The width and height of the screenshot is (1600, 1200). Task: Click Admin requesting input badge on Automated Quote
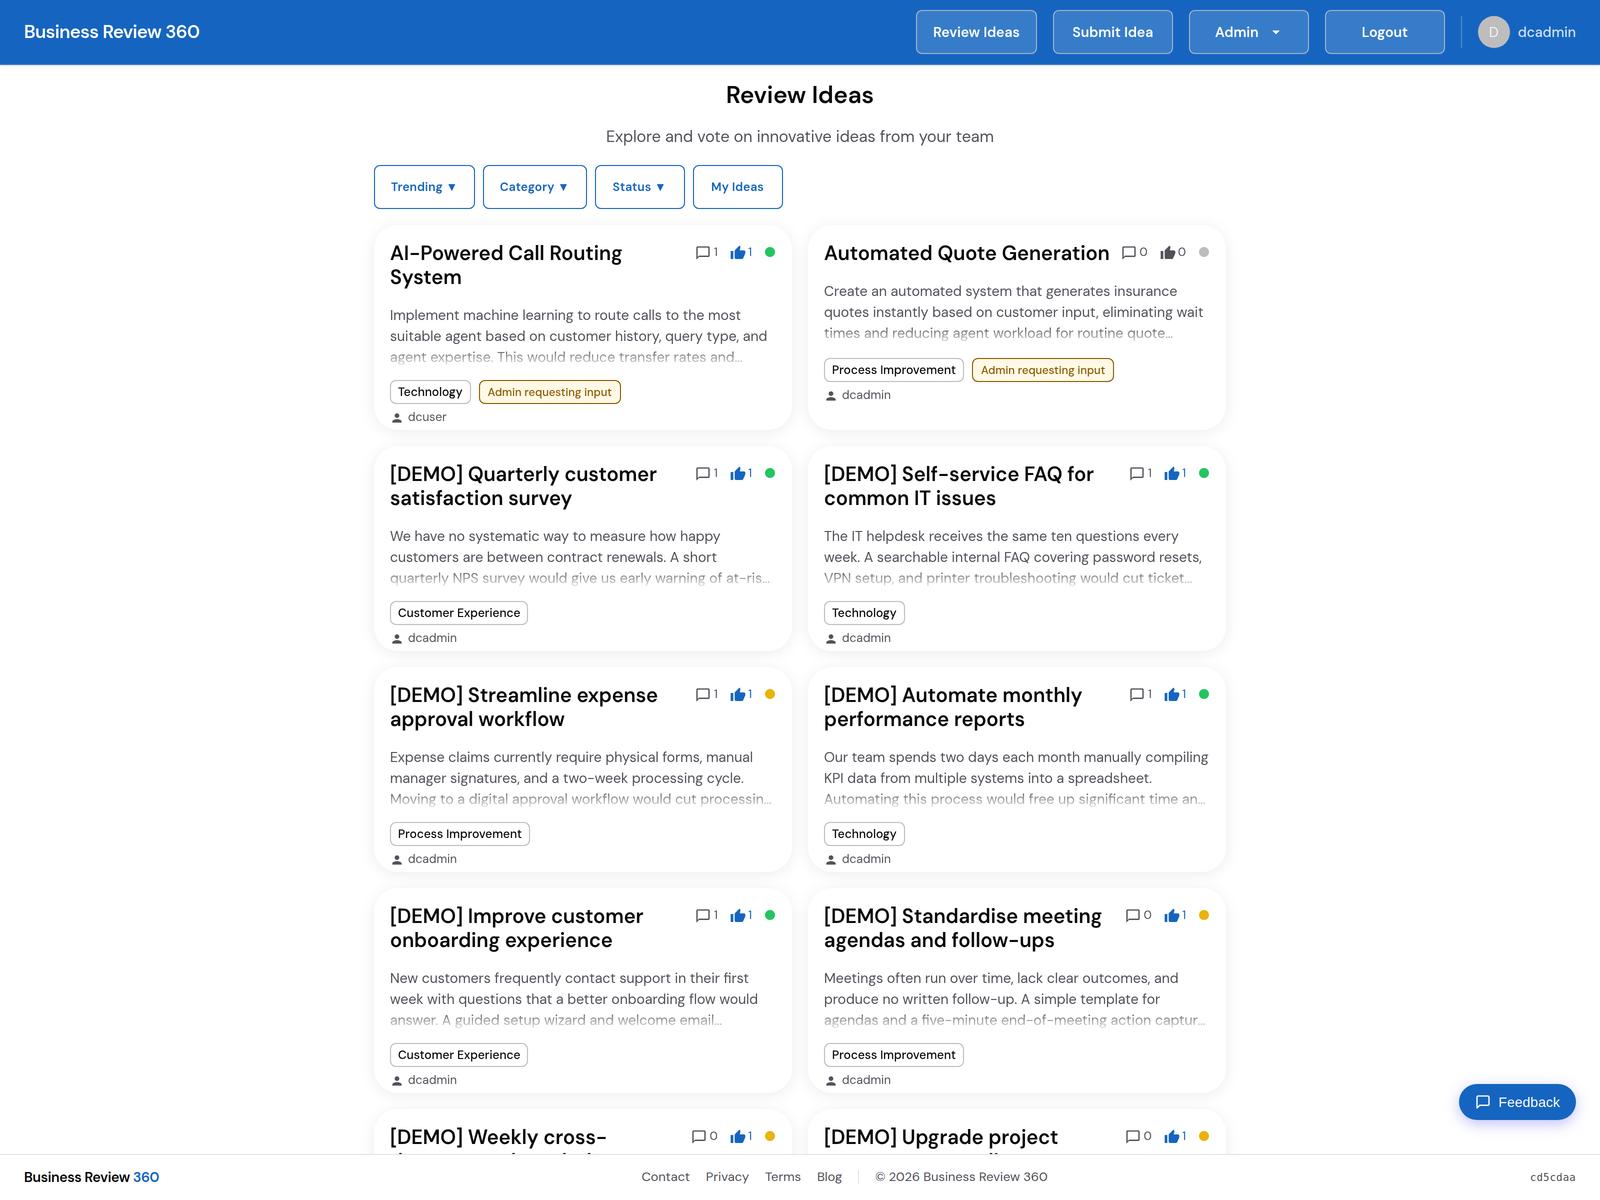1043,370
